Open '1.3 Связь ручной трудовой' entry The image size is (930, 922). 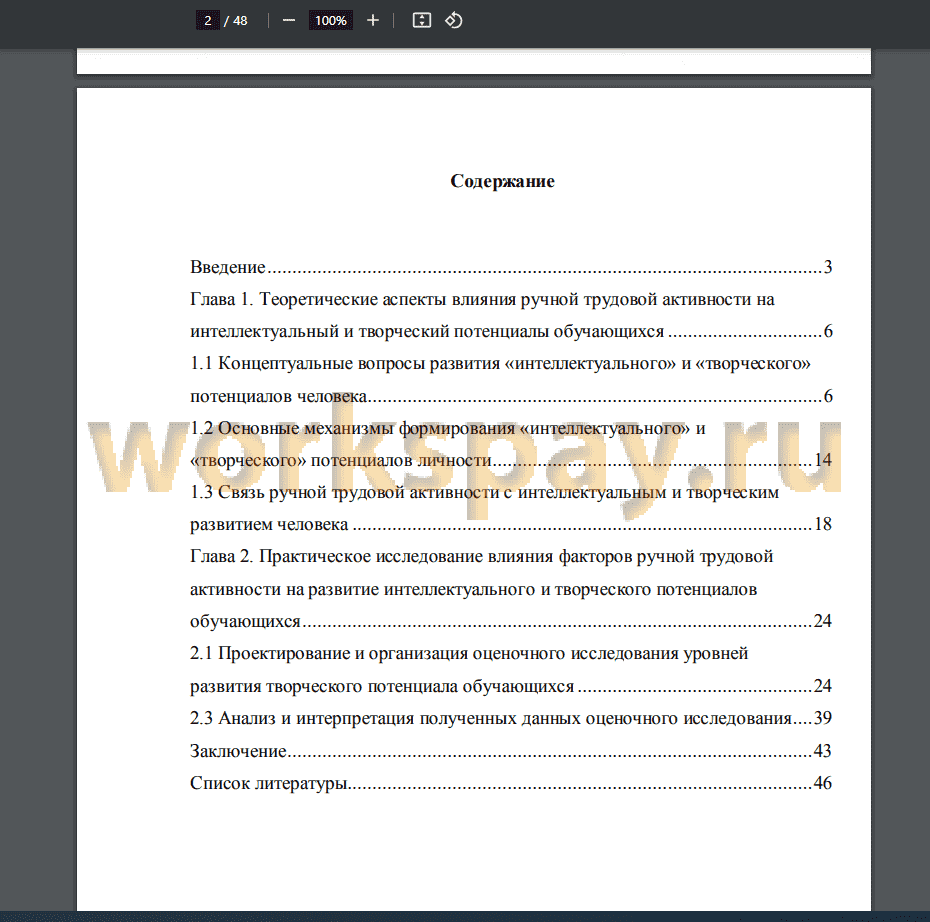coord(511,508)
